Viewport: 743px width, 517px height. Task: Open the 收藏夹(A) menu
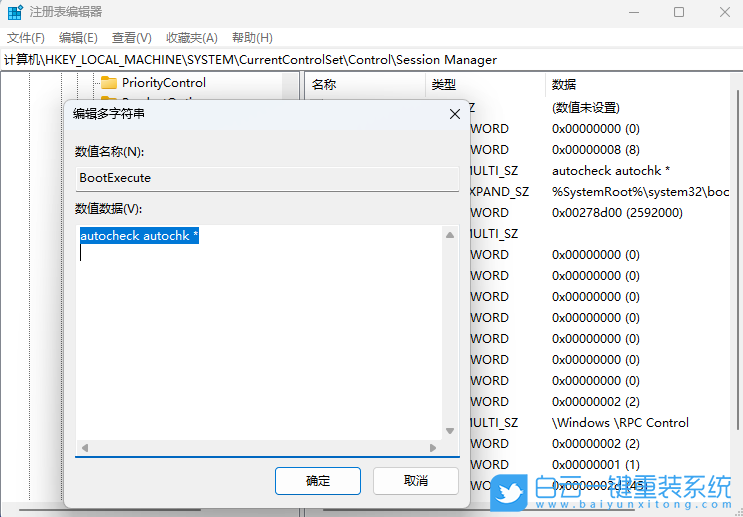[x=192, y=38]
